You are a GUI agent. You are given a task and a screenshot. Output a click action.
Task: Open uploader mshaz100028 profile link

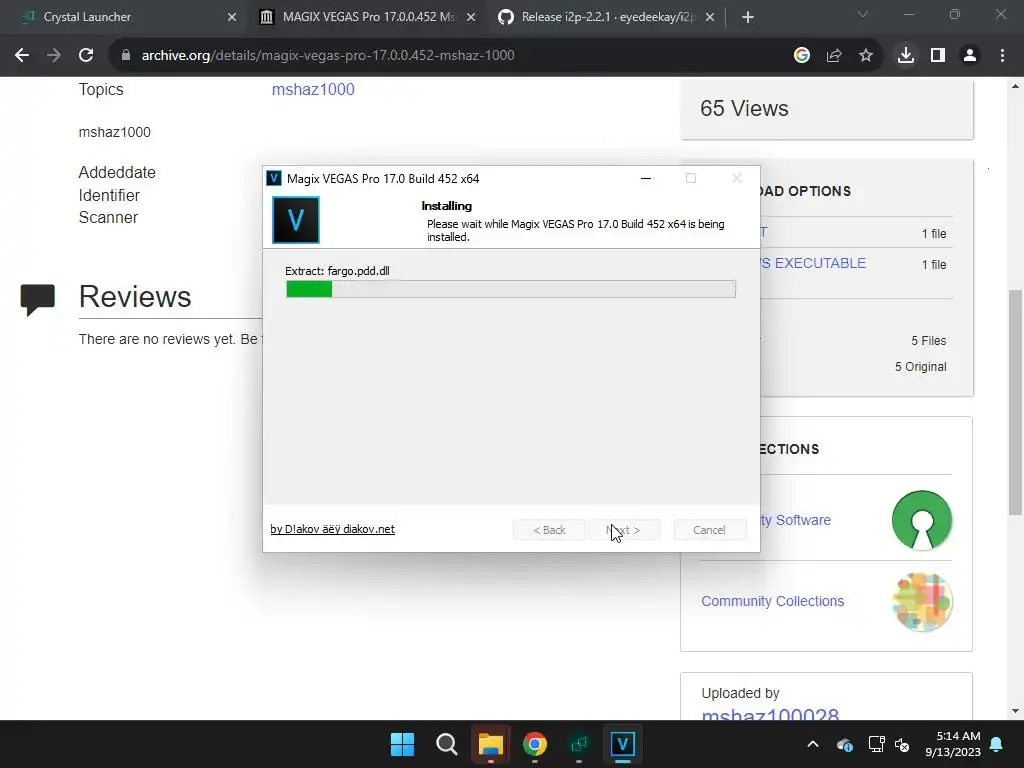tap(770, 714)
